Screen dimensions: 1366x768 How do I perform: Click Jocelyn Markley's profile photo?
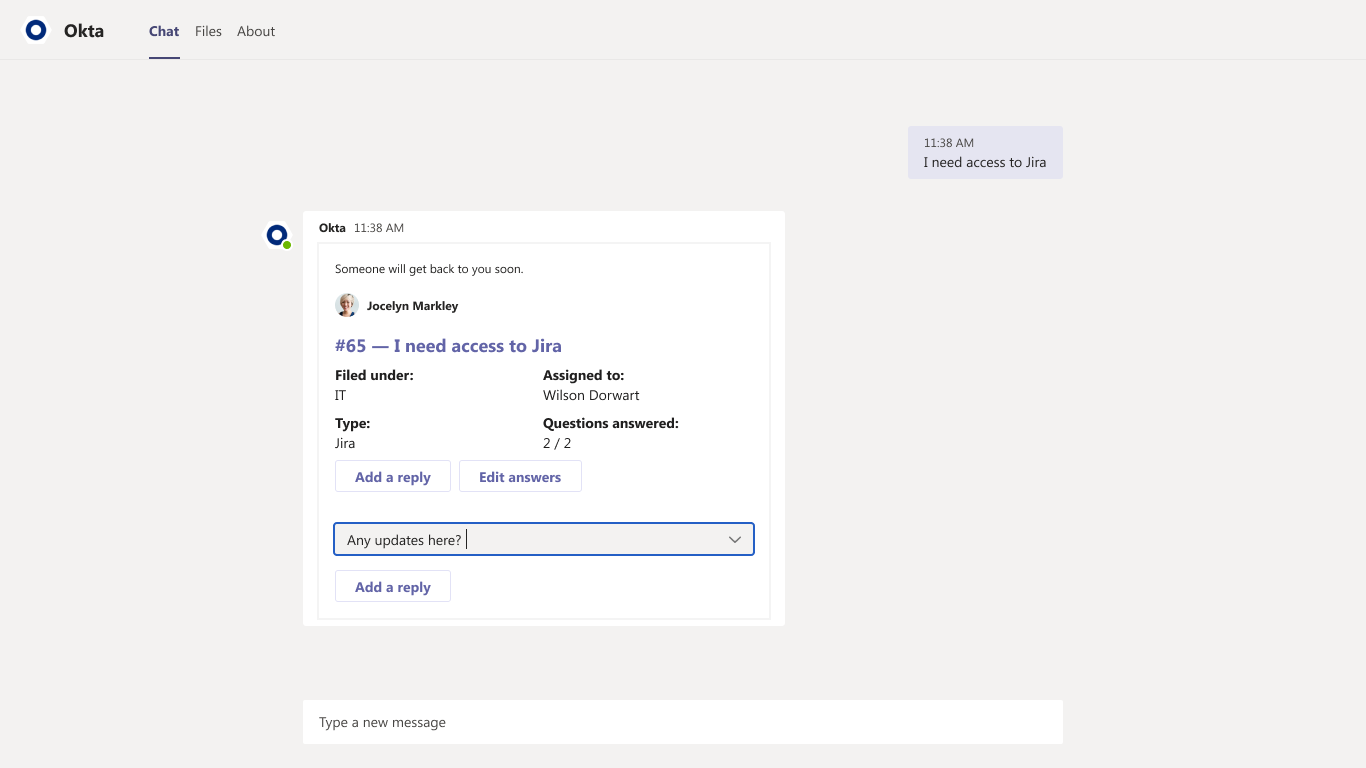(347, 306)
